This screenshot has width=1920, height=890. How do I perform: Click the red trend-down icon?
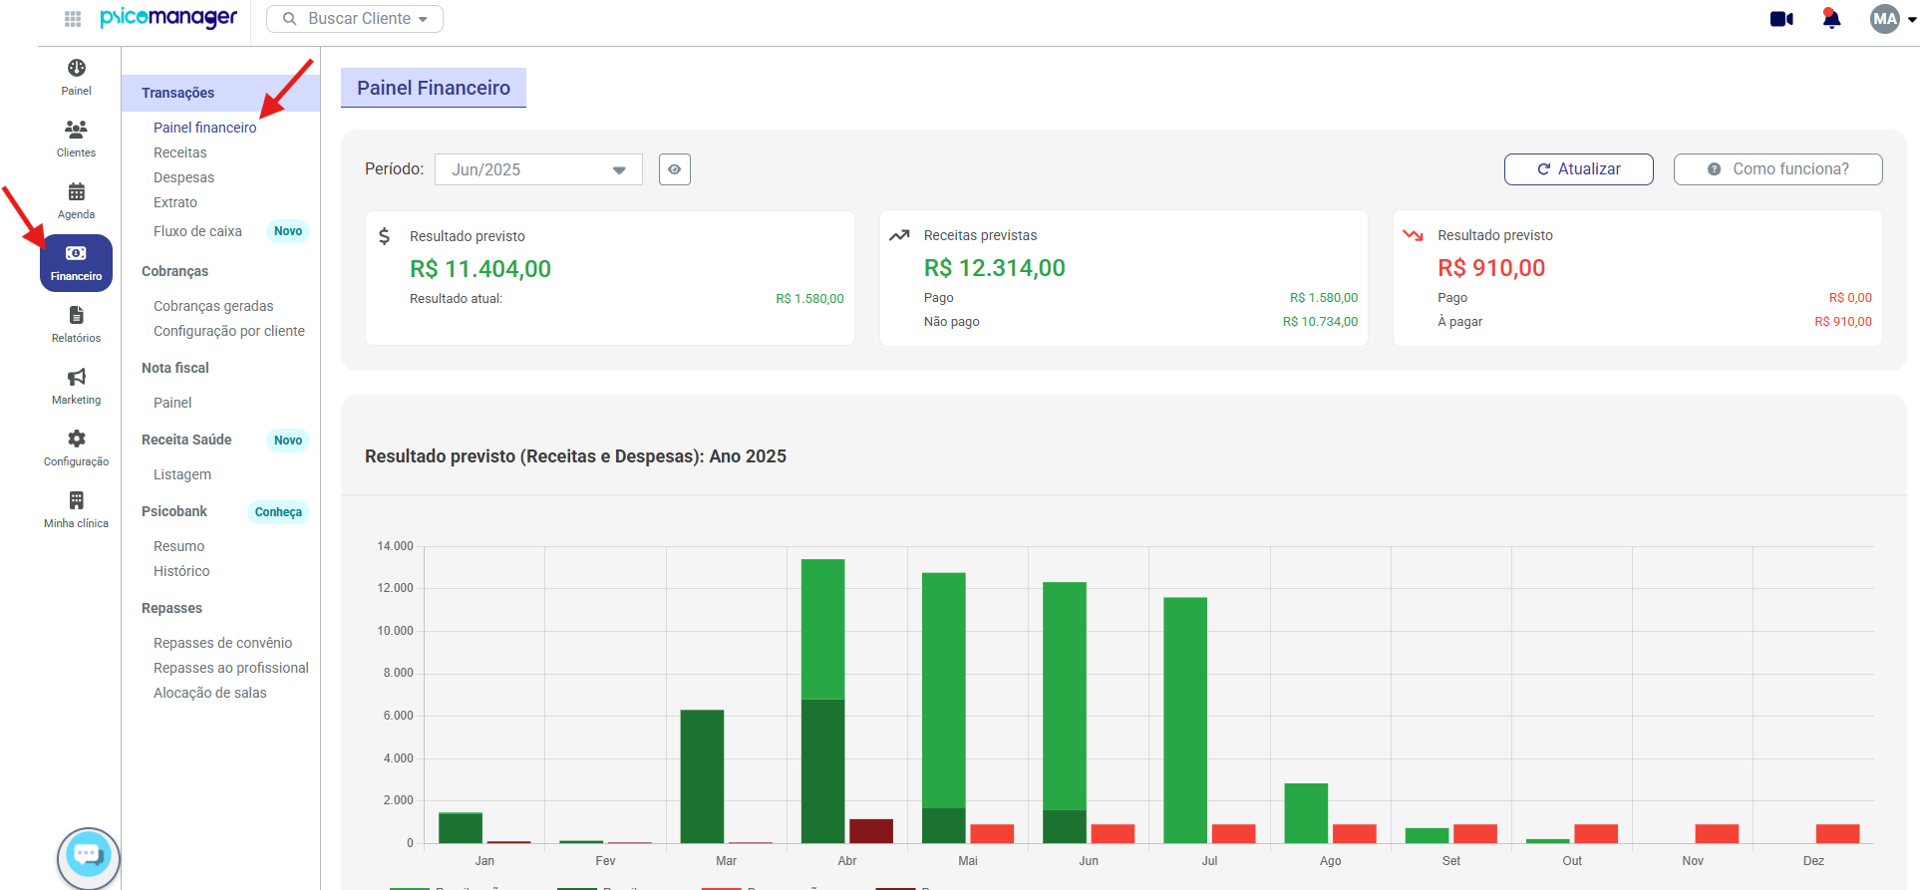click(1413, 236)
